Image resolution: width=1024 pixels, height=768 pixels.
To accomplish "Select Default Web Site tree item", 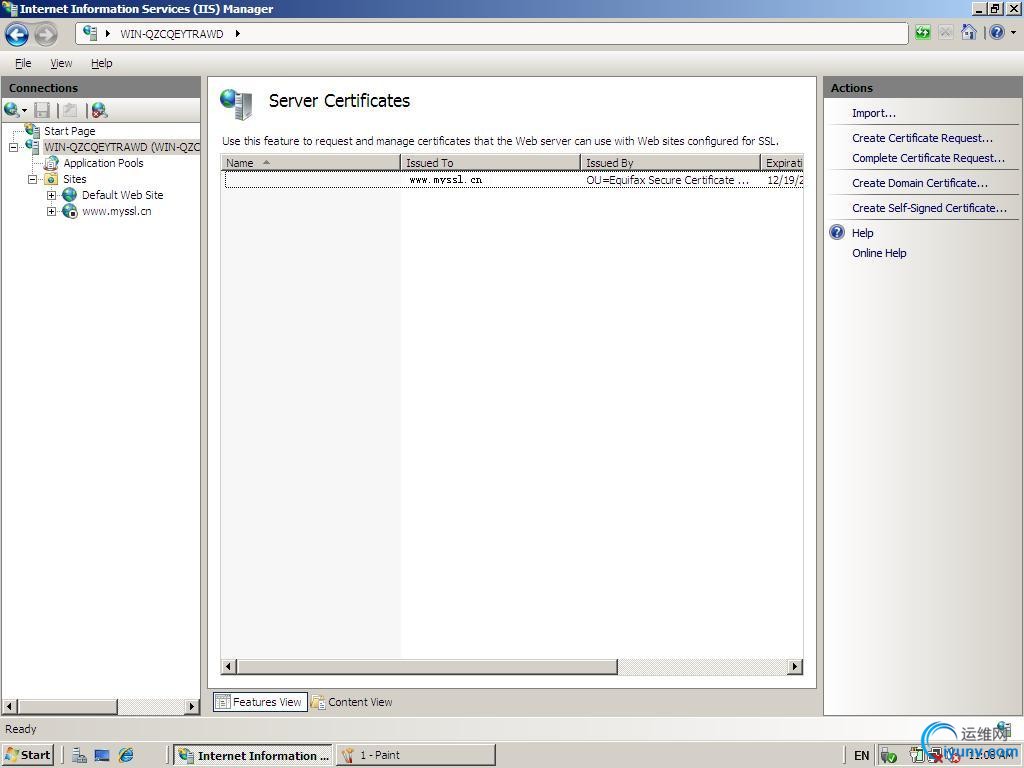I will (122, 195).
